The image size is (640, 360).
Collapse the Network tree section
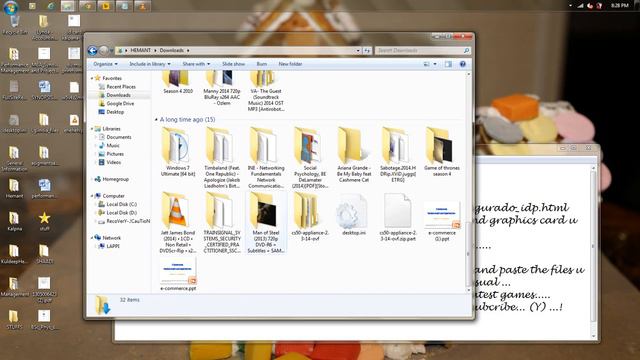pos(92,238)
